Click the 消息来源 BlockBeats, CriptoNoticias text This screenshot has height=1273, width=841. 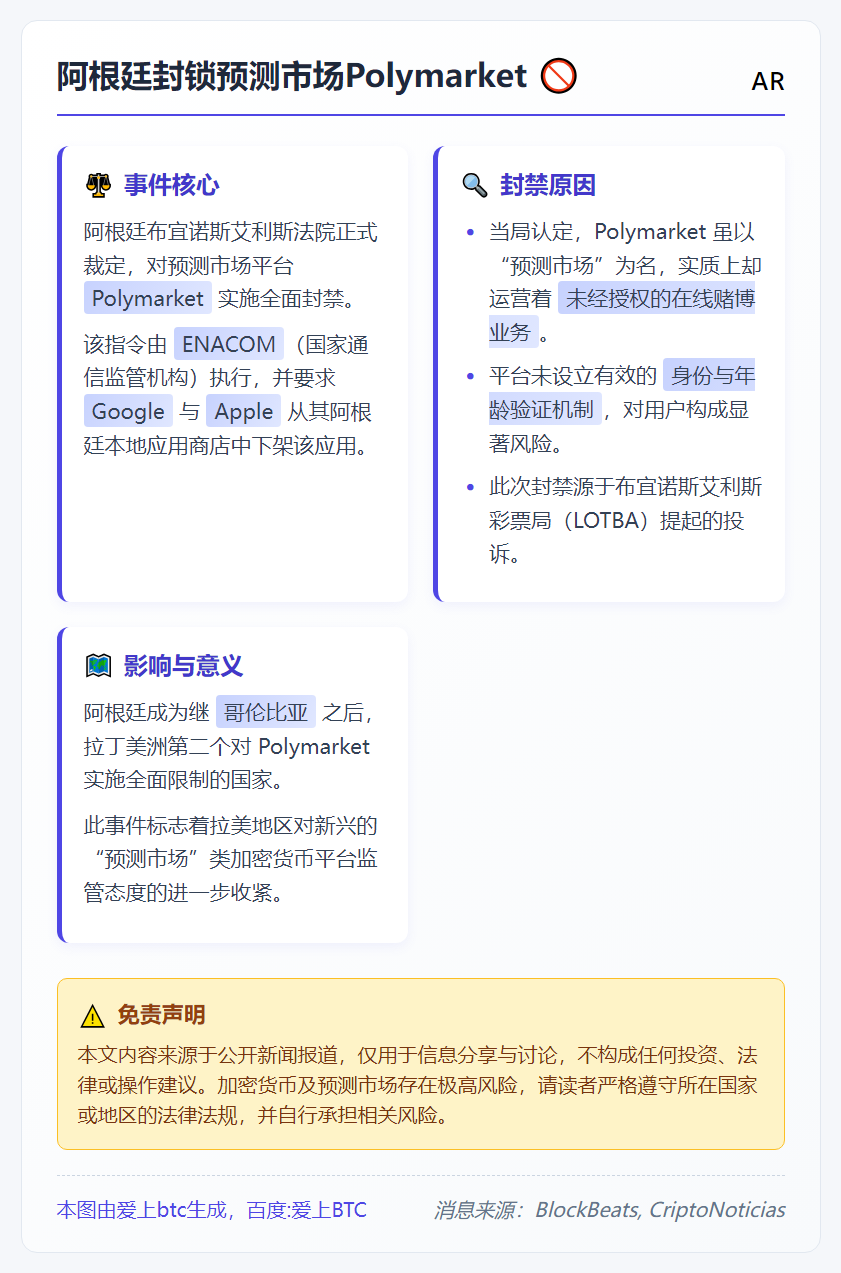[609, 1210]
